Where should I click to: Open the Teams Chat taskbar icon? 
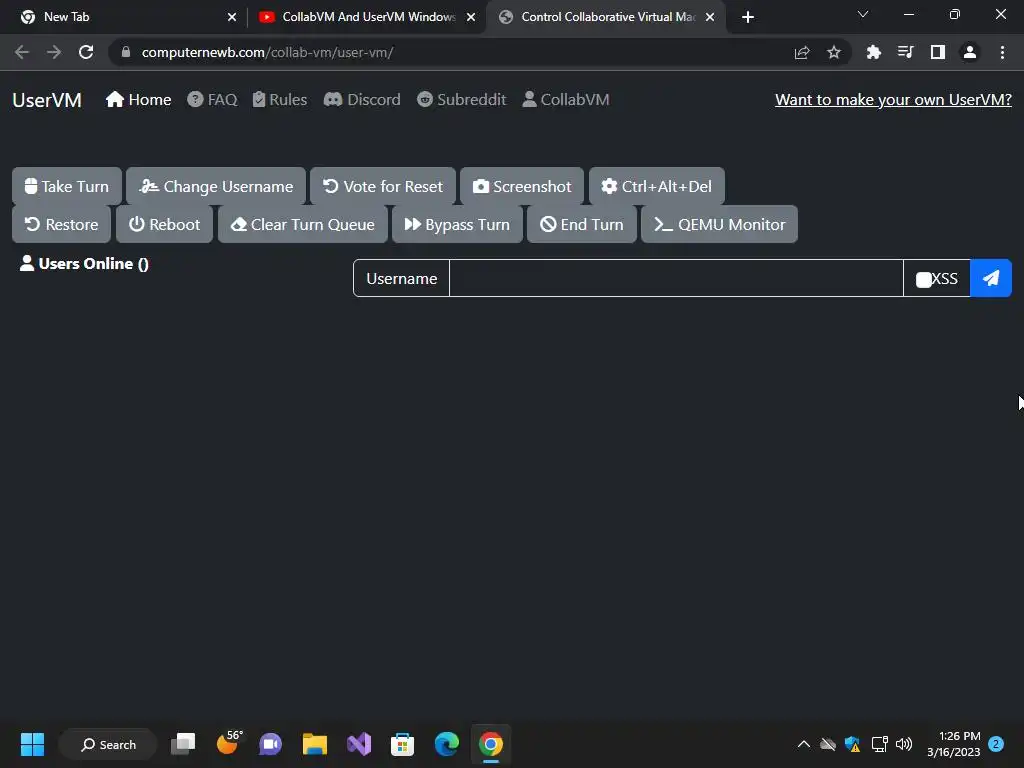click(x=270, y=744)
